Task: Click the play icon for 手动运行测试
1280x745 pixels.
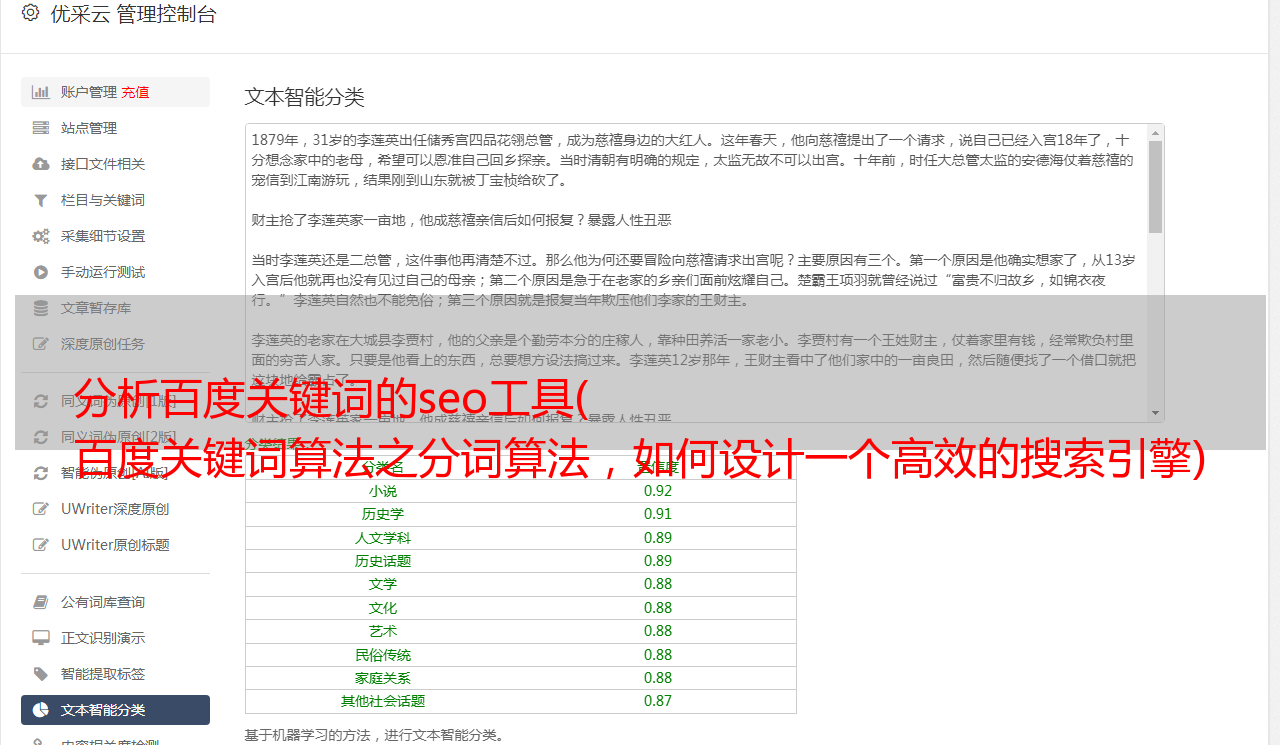Action: [41, 272]
